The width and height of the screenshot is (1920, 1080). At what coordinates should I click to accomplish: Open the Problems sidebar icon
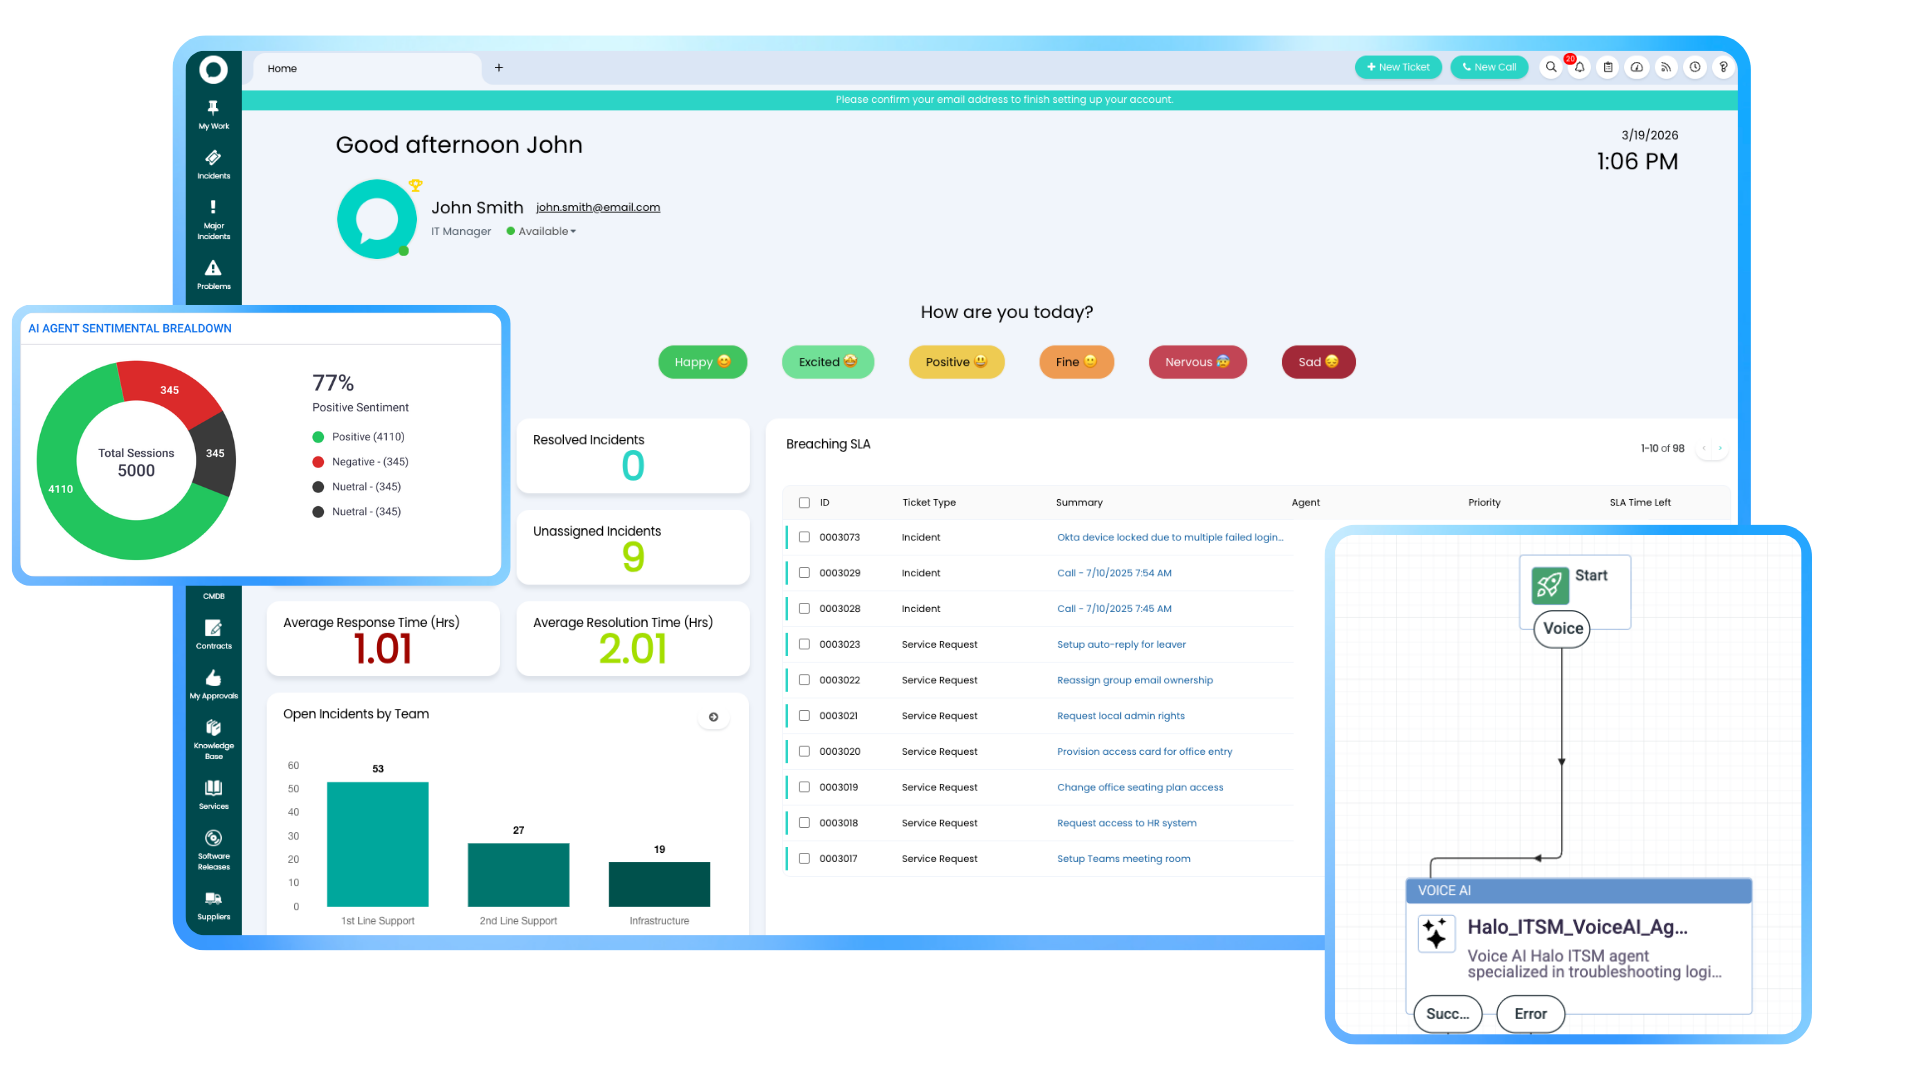(x=213, y=275)
